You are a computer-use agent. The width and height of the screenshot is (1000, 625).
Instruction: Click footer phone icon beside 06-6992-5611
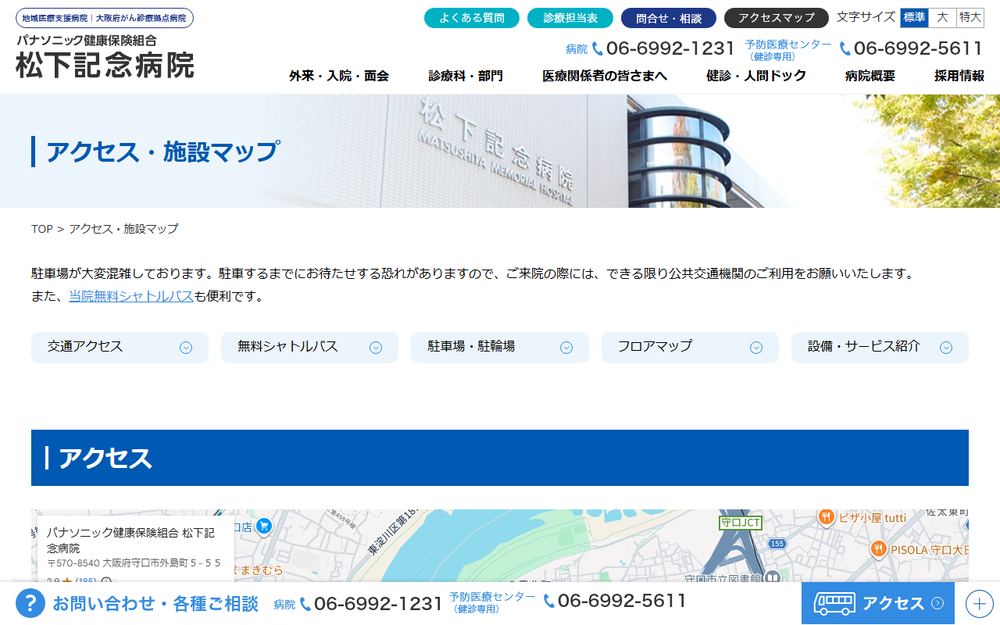[x=548, y=601]
